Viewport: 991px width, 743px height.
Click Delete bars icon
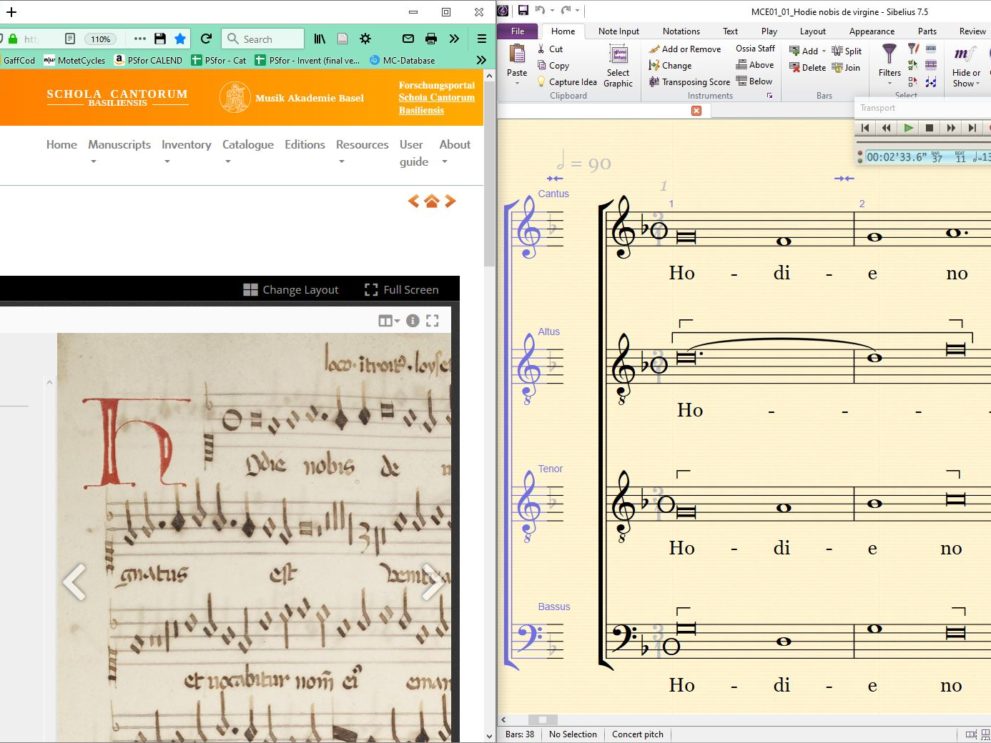pos(795,68)
